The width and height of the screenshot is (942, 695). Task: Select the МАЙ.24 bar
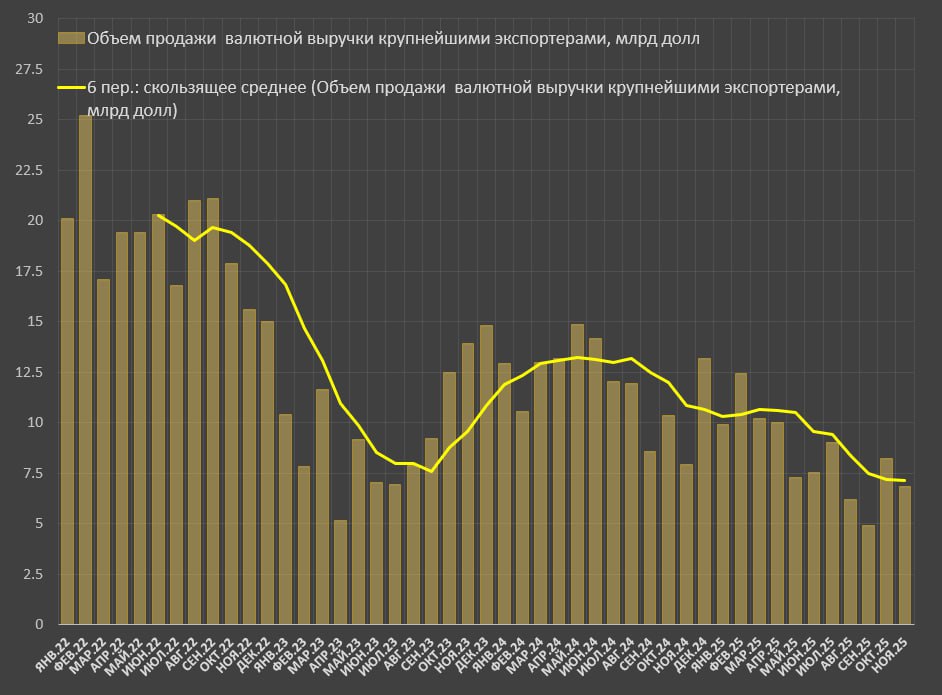coord(577,480)
